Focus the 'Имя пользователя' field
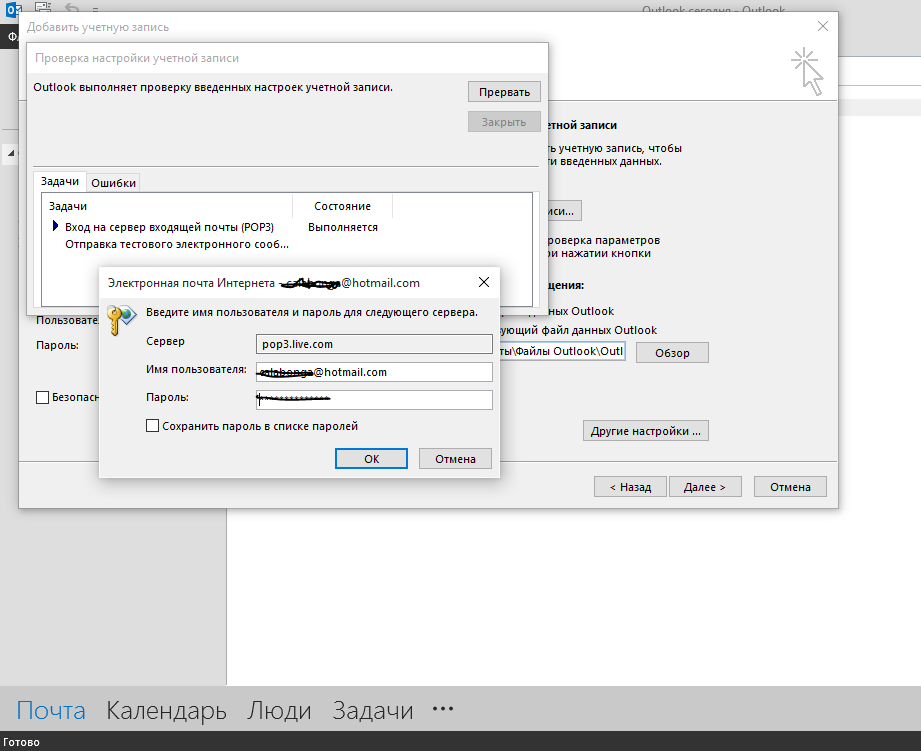921x751 pixels. point(374,372)
